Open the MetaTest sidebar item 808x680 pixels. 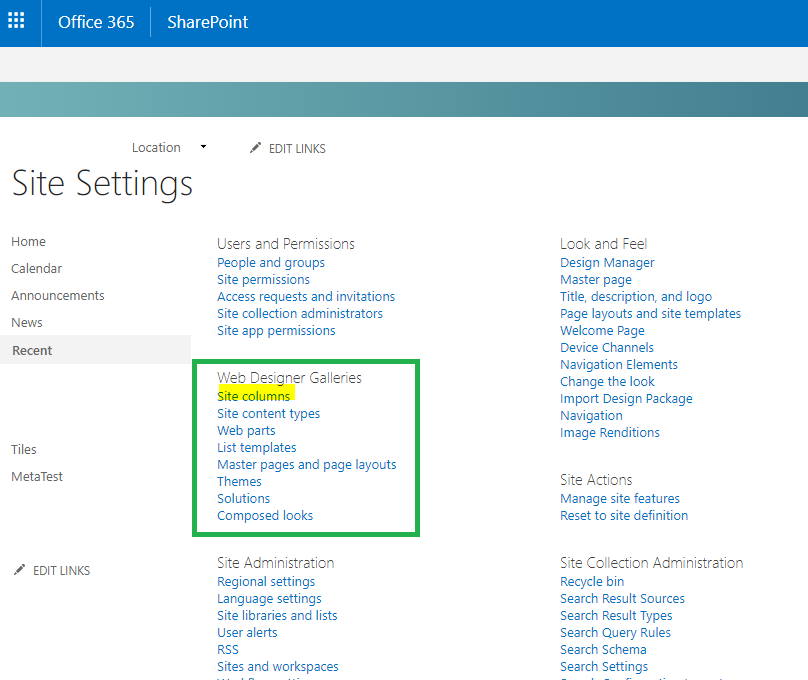pos(37,476)
